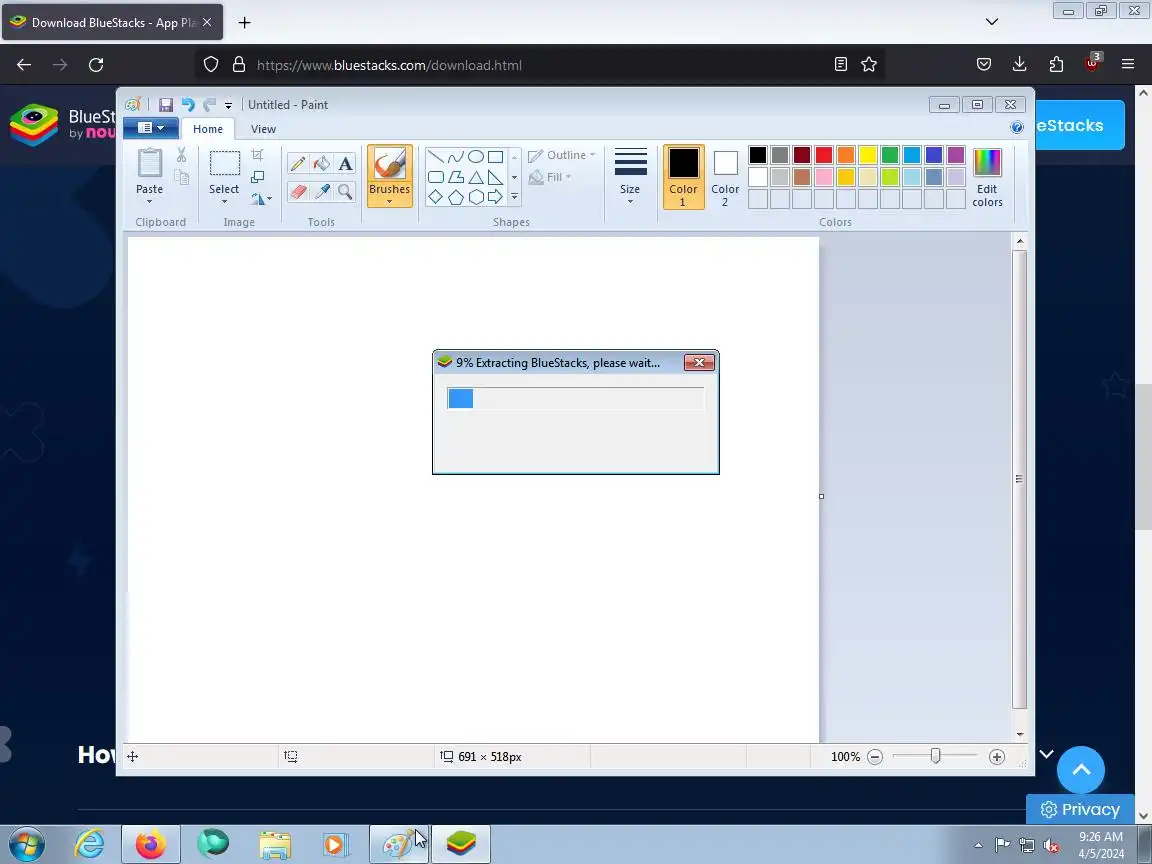Click the Cut scissors icon

tap(181, 155)
